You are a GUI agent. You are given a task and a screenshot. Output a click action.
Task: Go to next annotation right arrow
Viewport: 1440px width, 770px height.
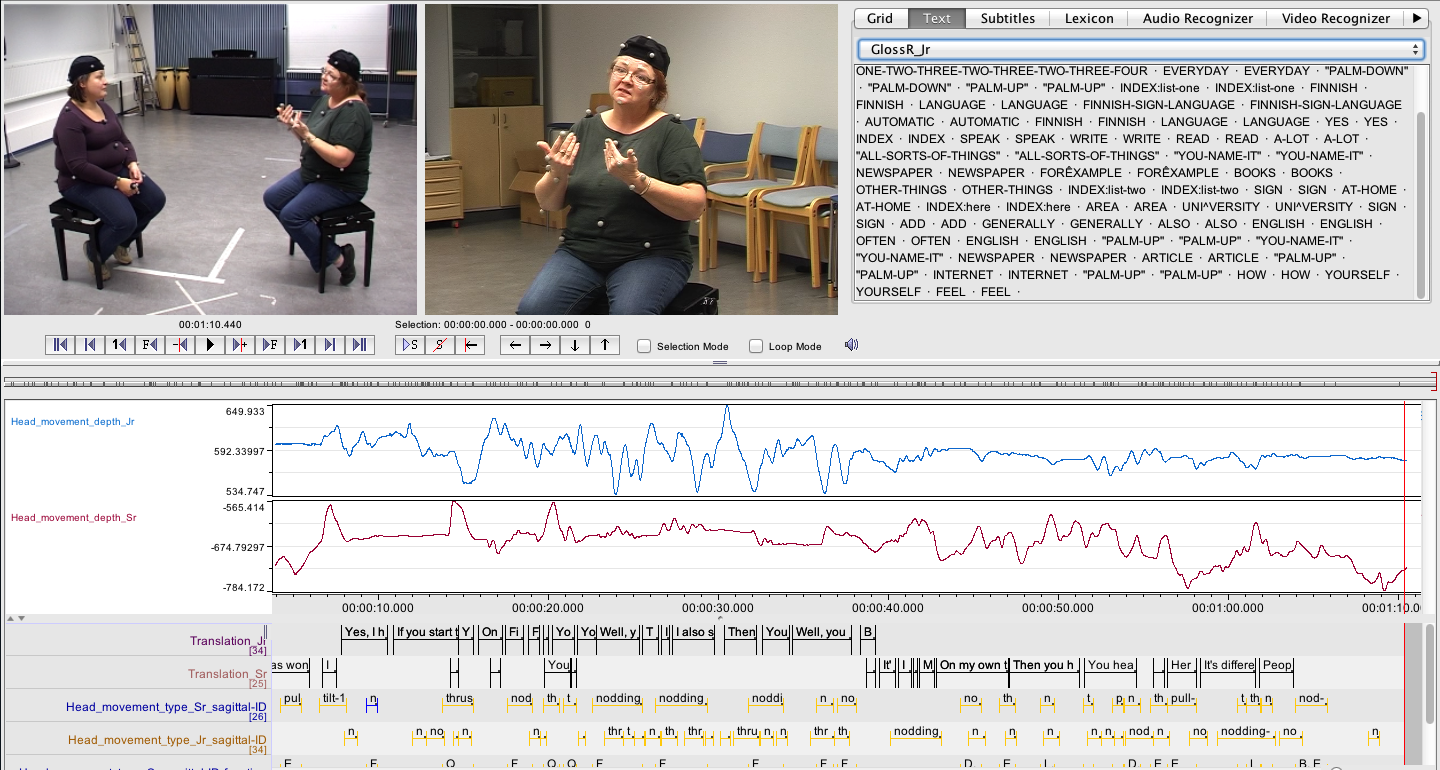pos(545,345)
